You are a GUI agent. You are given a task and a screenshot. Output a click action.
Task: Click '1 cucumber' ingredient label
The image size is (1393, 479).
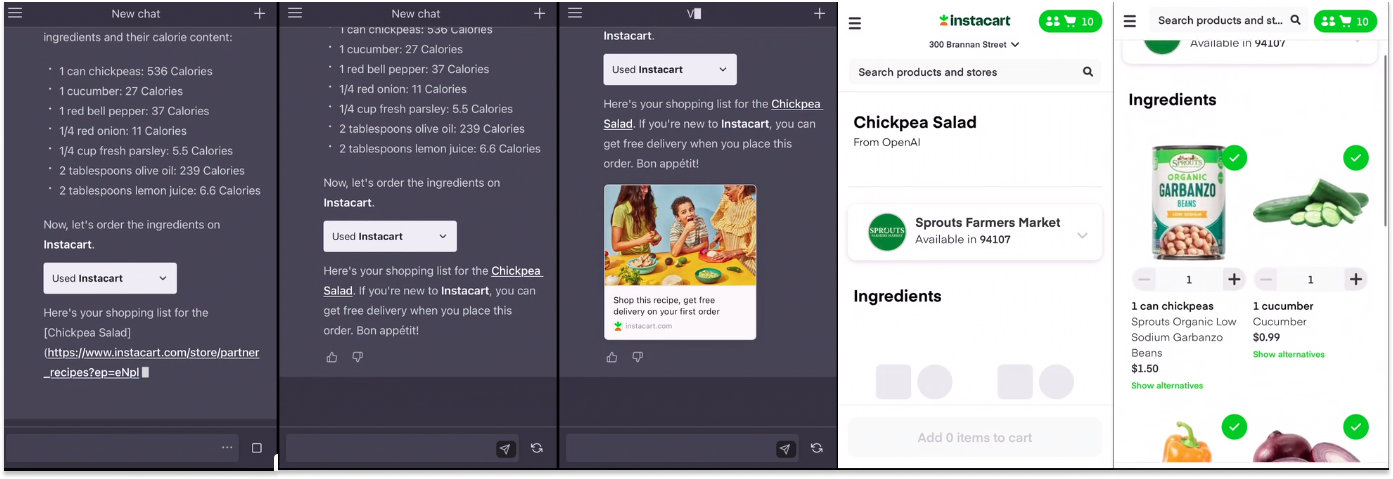(x=1283, y=306)
